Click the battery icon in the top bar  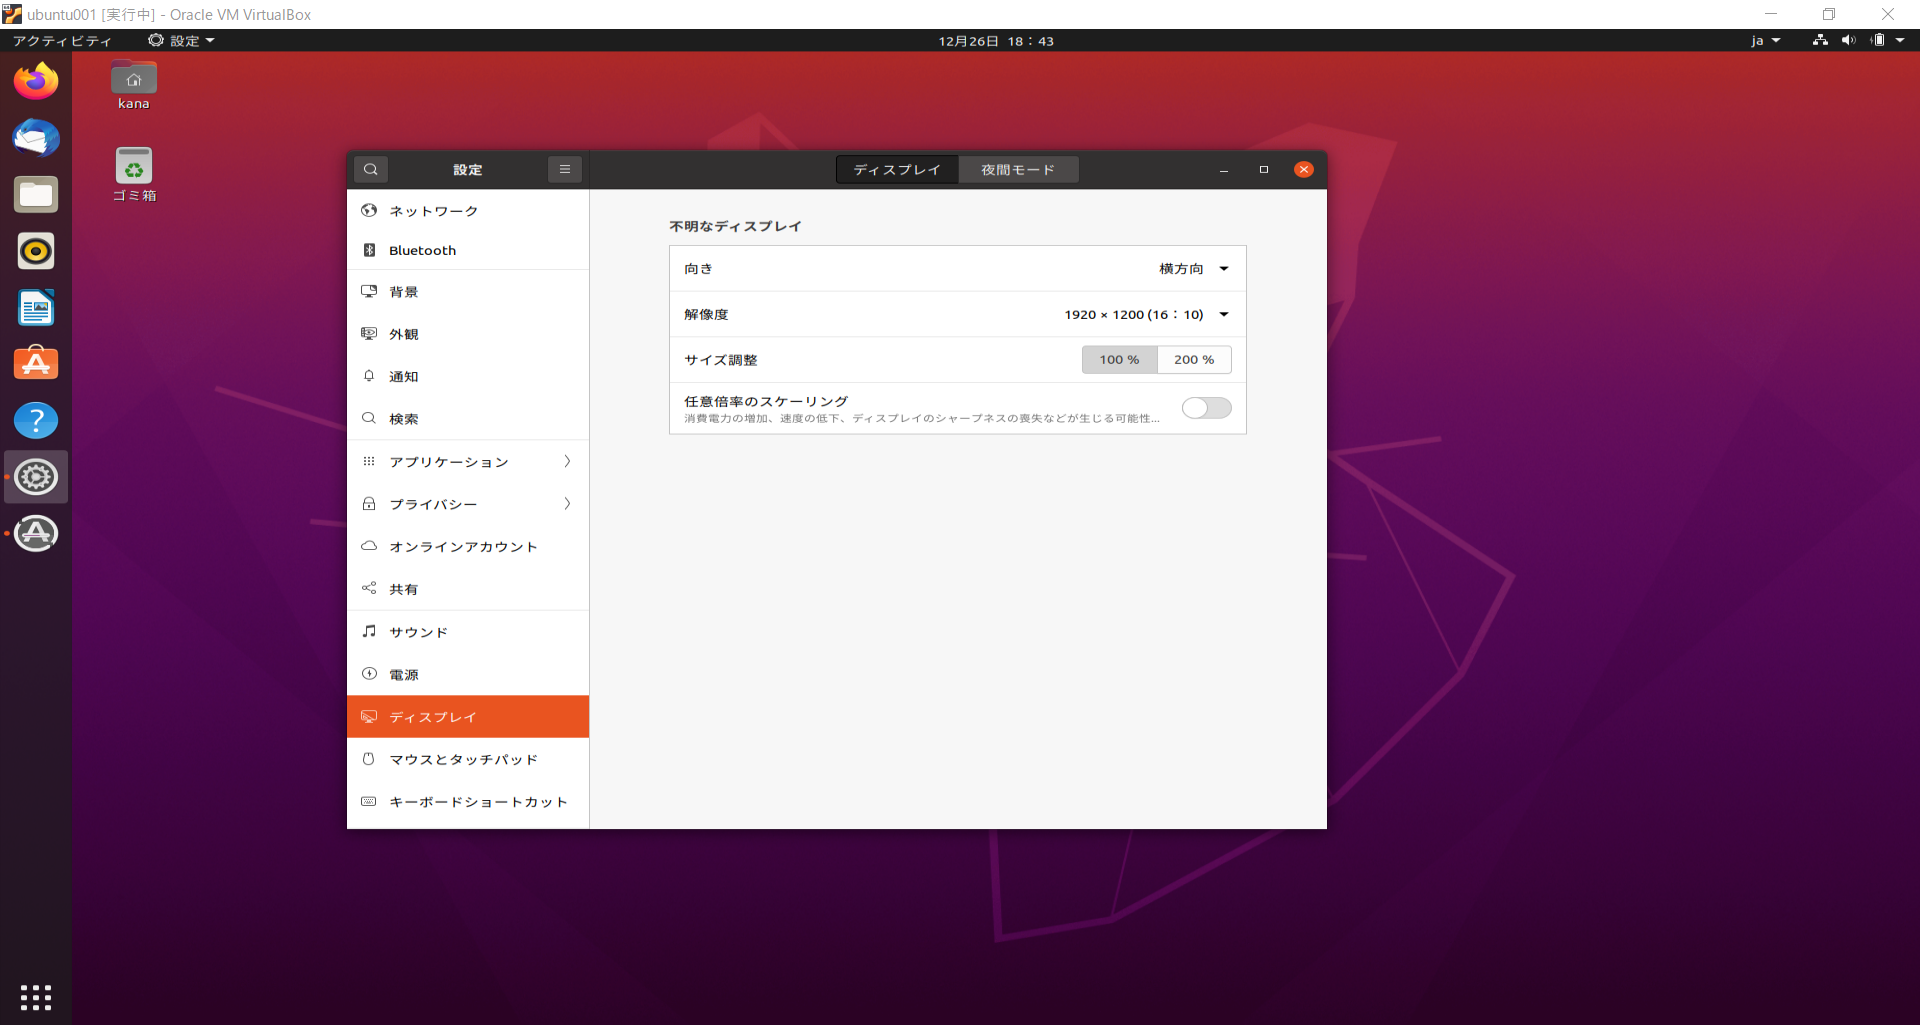(1878, 40)
